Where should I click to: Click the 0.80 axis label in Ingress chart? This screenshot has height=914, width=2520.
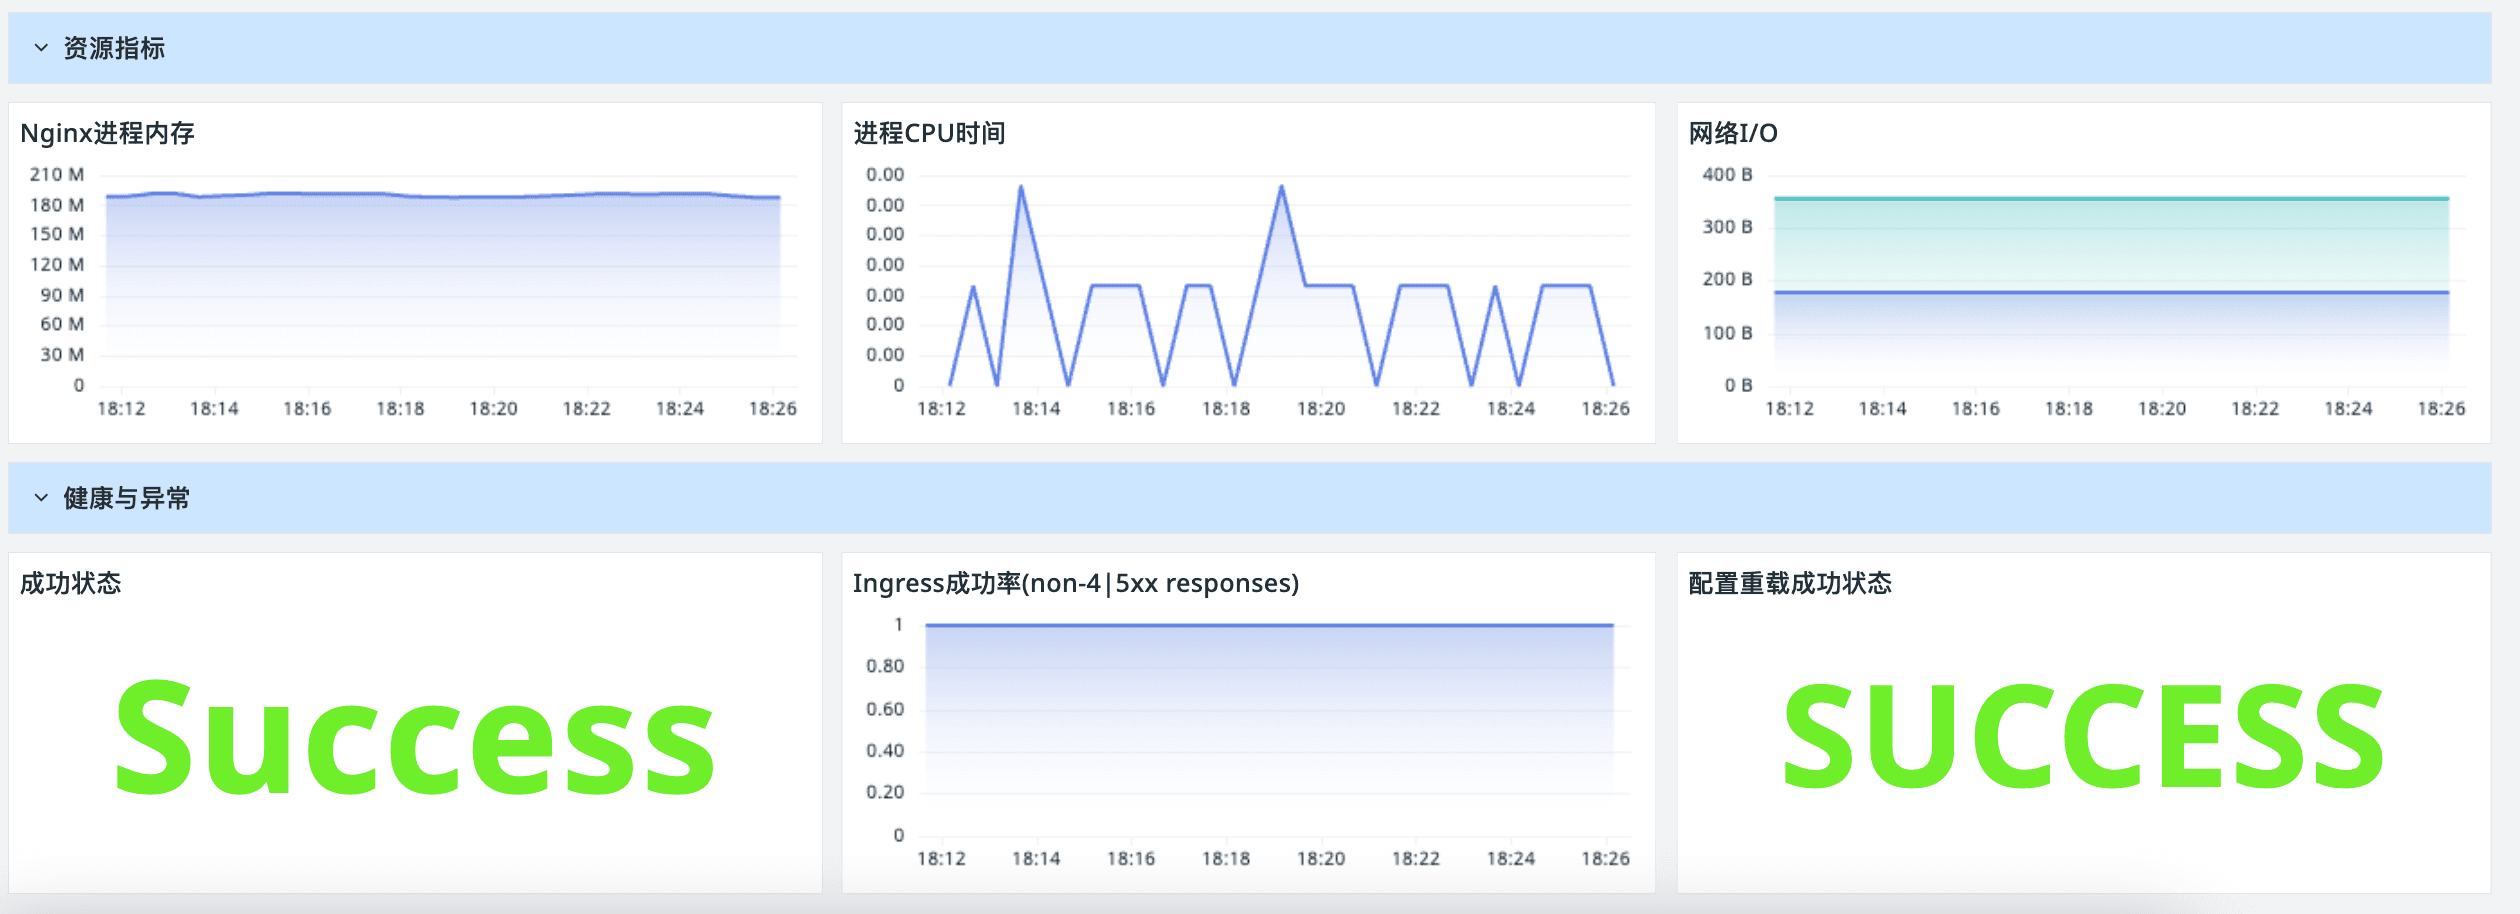(885, 666)
